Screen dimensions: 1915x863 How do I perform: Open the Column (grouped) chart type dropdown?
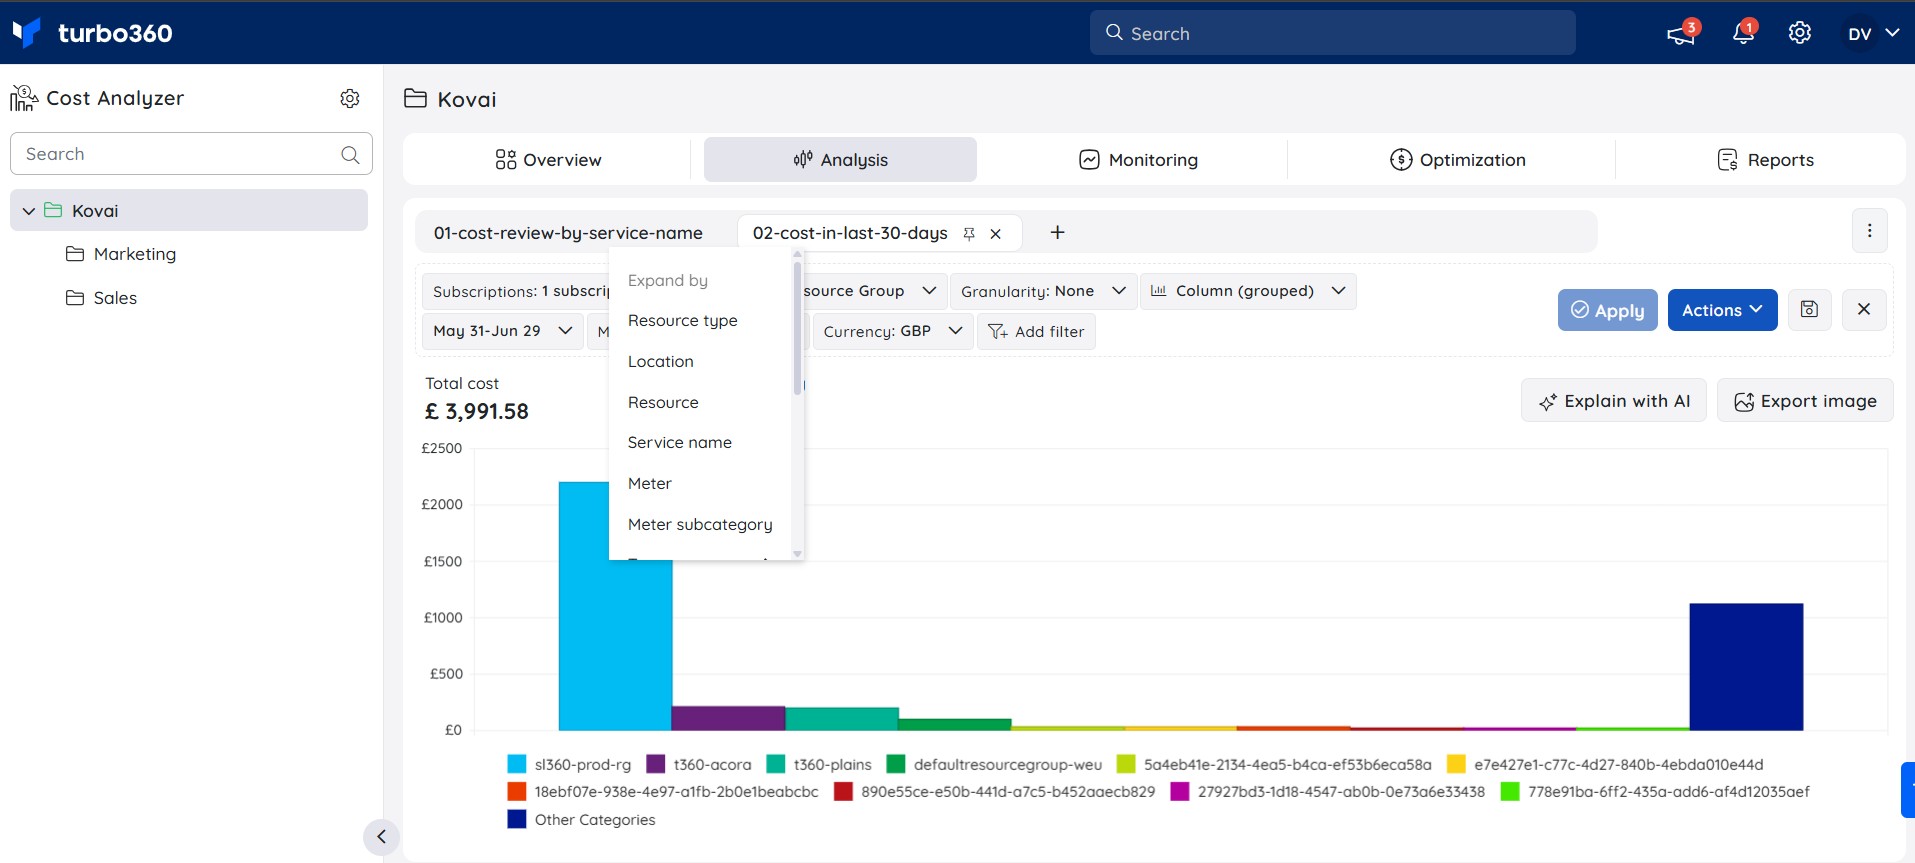pyautogui.click(x=1248, y=291)
